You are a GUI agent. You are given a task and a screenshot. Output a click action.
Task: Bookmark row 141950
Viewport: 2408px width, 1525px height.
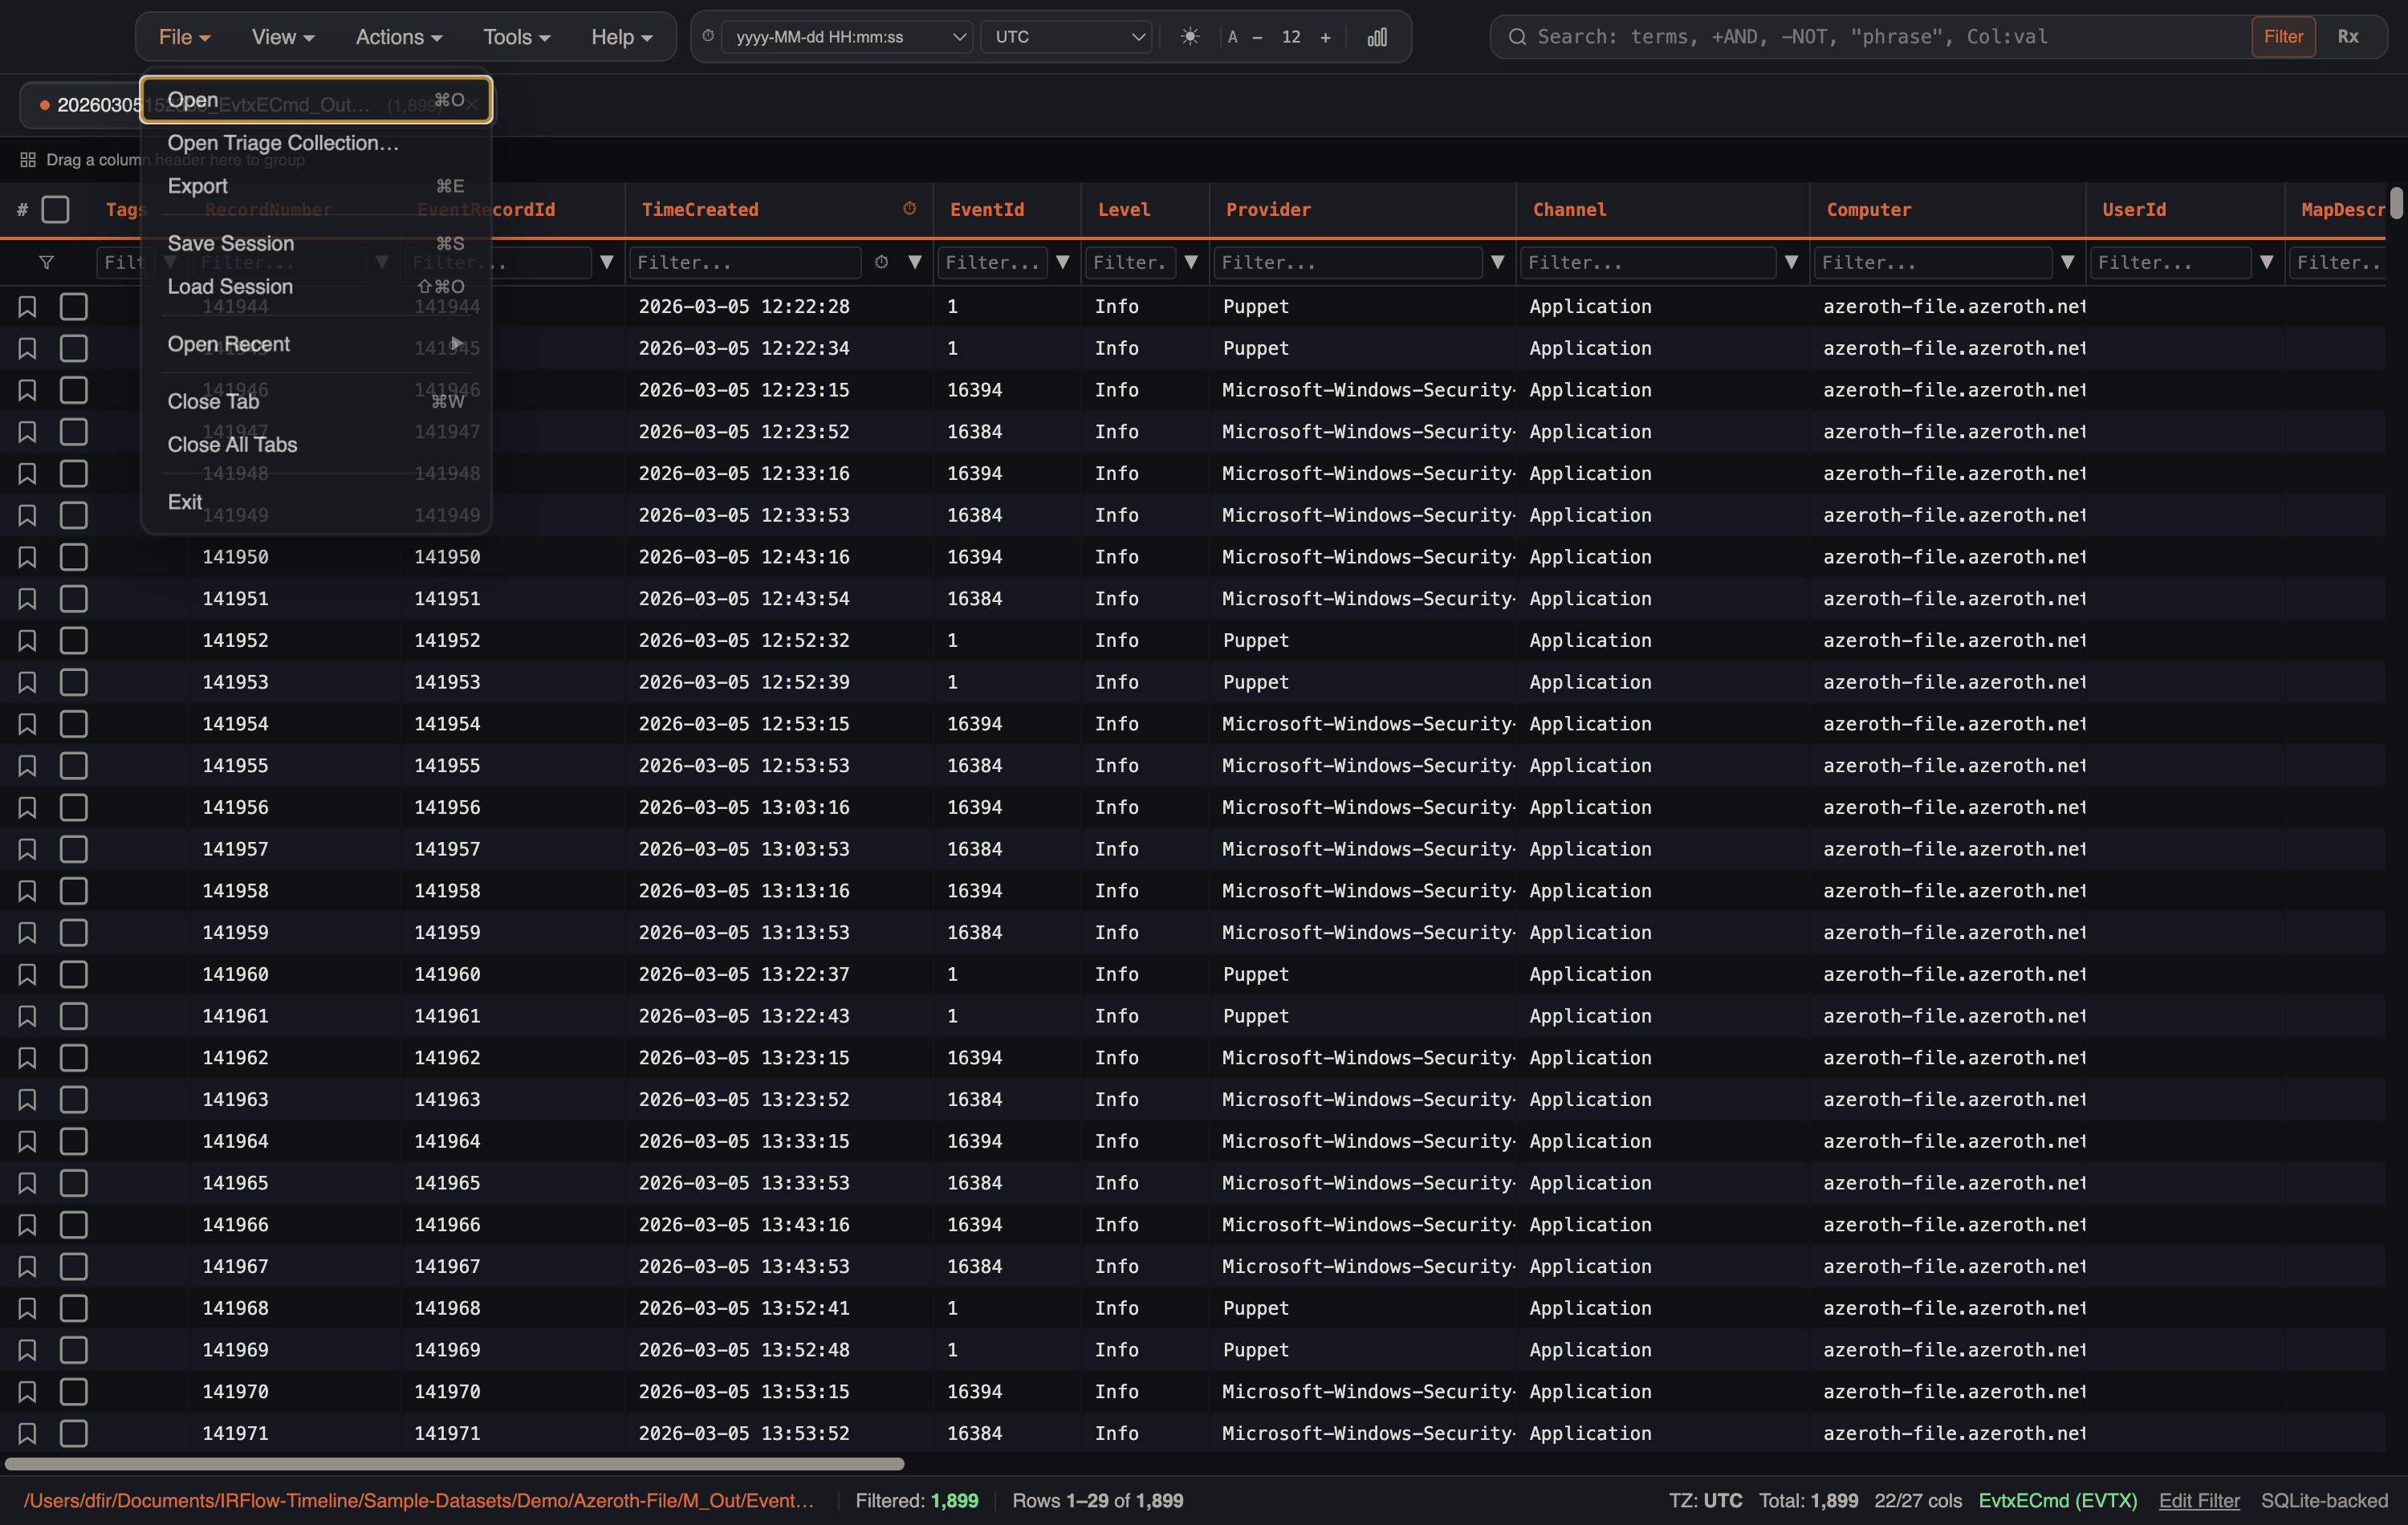click(27, 557)
